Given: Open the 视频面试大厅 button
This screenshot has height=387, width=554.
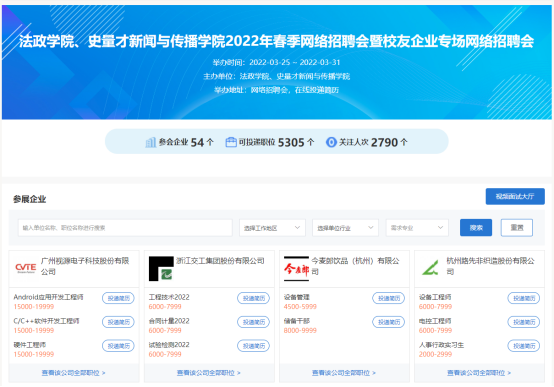Looking at the screenshot, I should point(515,197).
